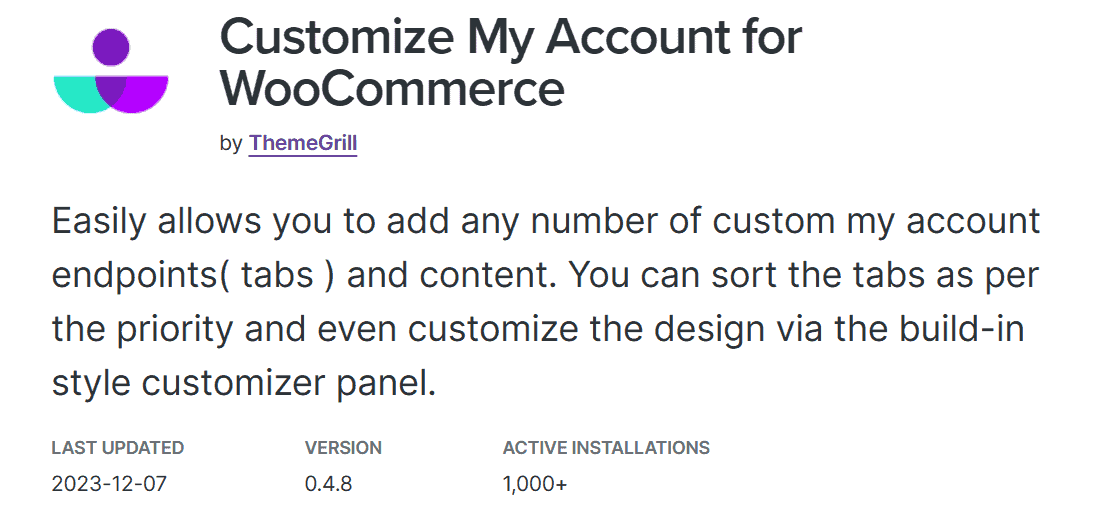Click the 'Customize My Account for' title line

click(510, 37)
